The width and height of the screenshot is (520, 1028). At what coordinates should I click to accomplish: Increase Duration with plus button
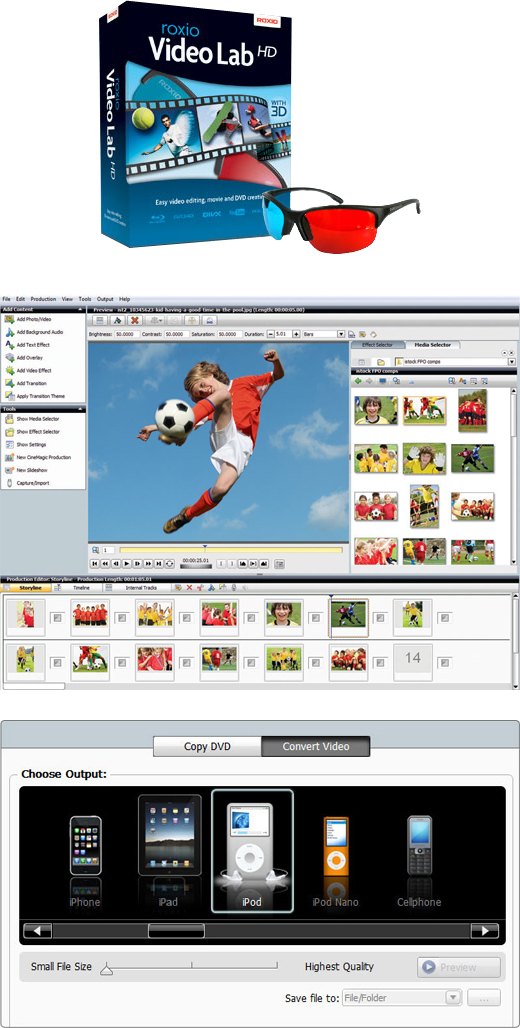click(296, 334)
